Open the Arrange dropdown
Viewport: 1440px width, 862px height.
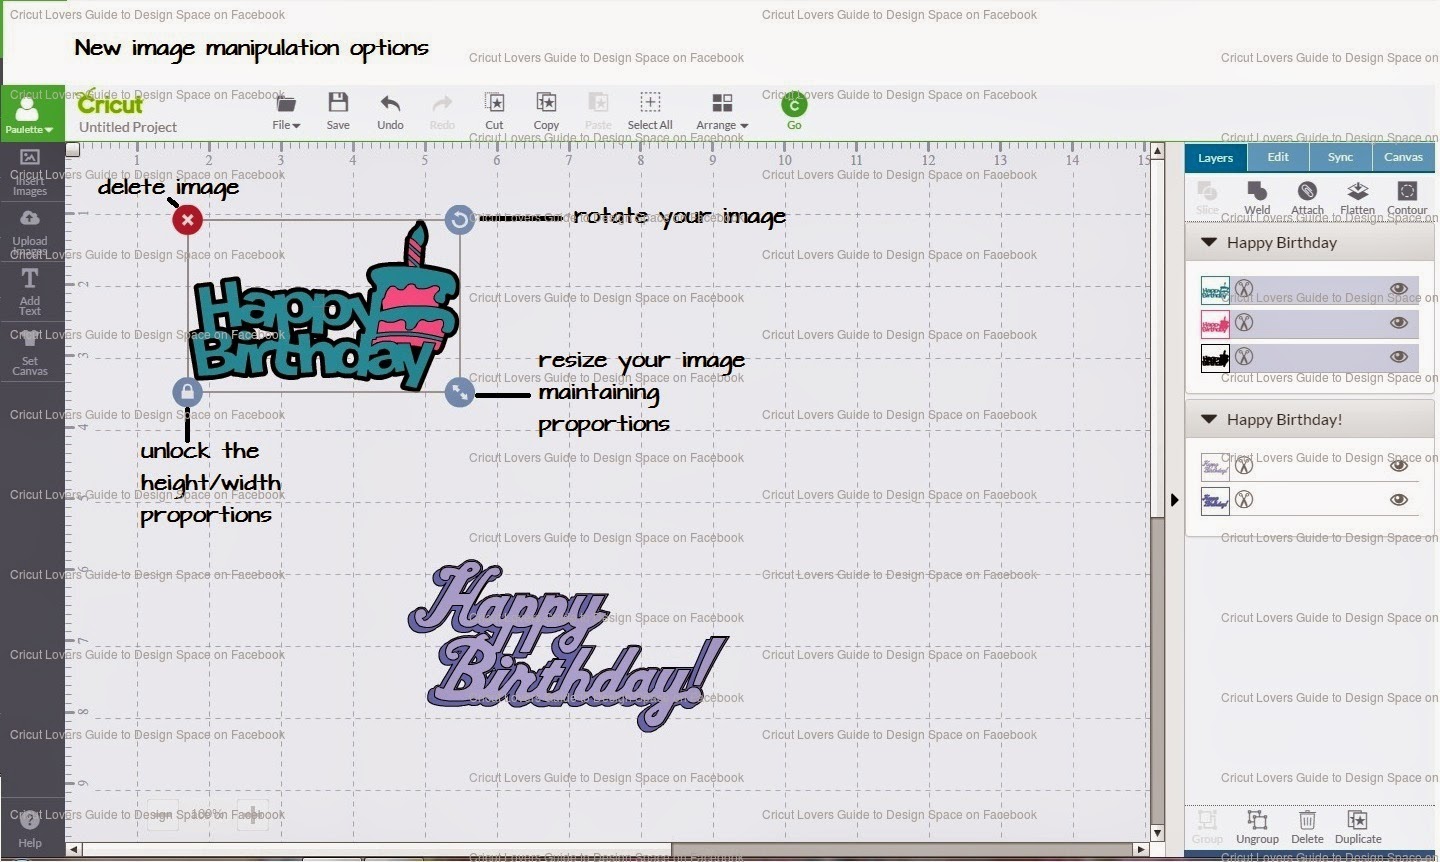tap(721, 112)
